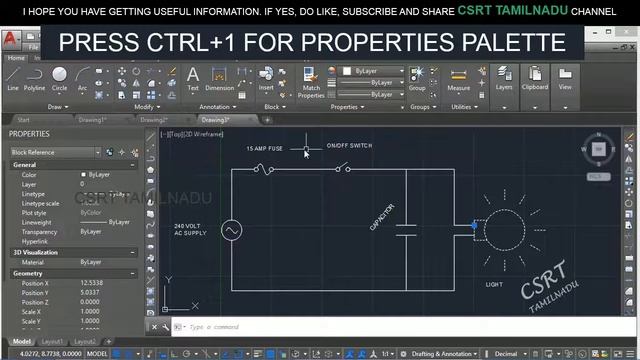Open the AutoCAD application menu logo
Screen dimensions: 640x360
click(11, 40)
